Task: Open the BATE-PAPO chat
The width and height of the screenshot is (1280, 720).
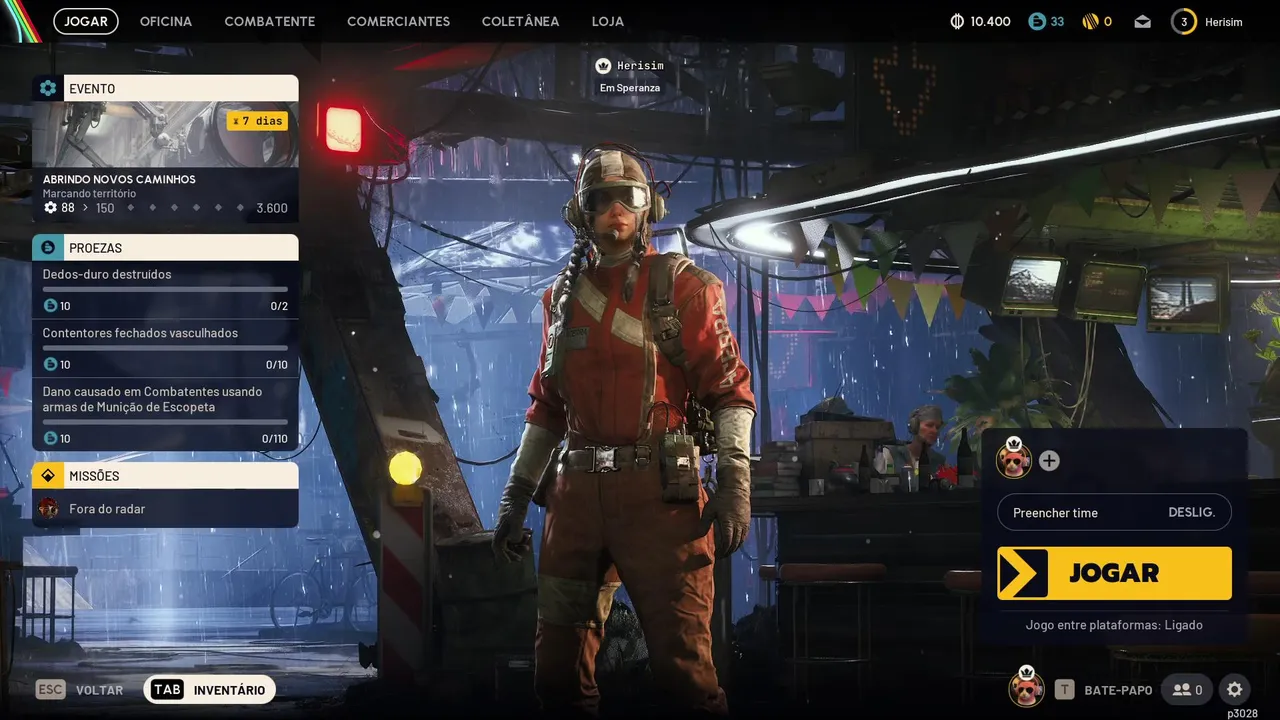Action: (x=1118, y=690)
